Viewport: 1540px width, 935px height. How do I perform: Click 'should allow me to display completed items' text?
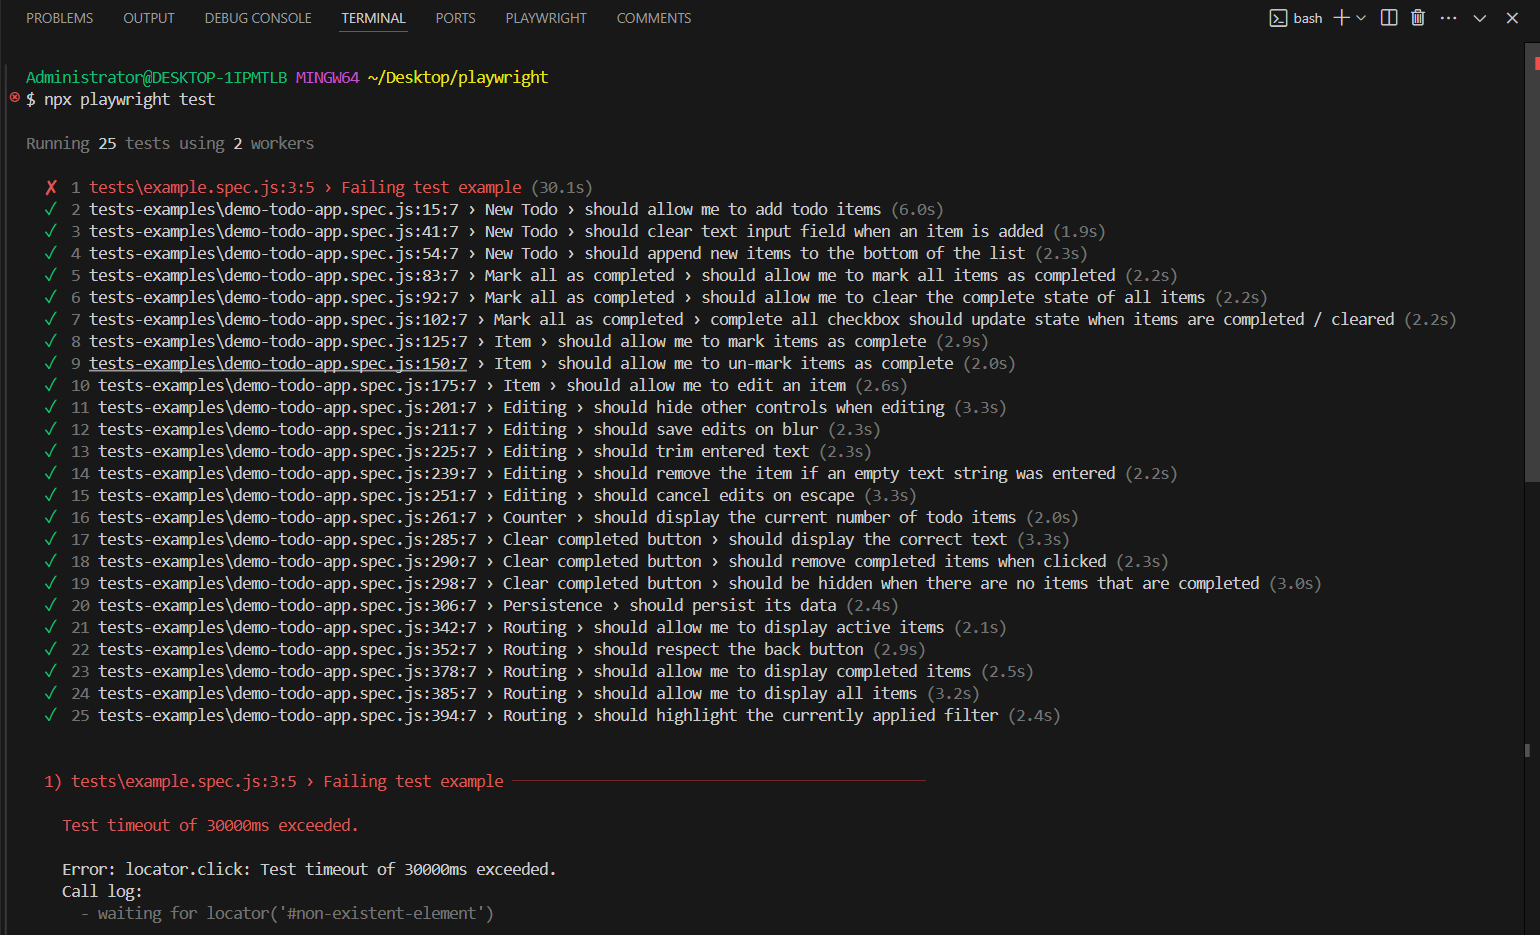click(x=782, y=671)
